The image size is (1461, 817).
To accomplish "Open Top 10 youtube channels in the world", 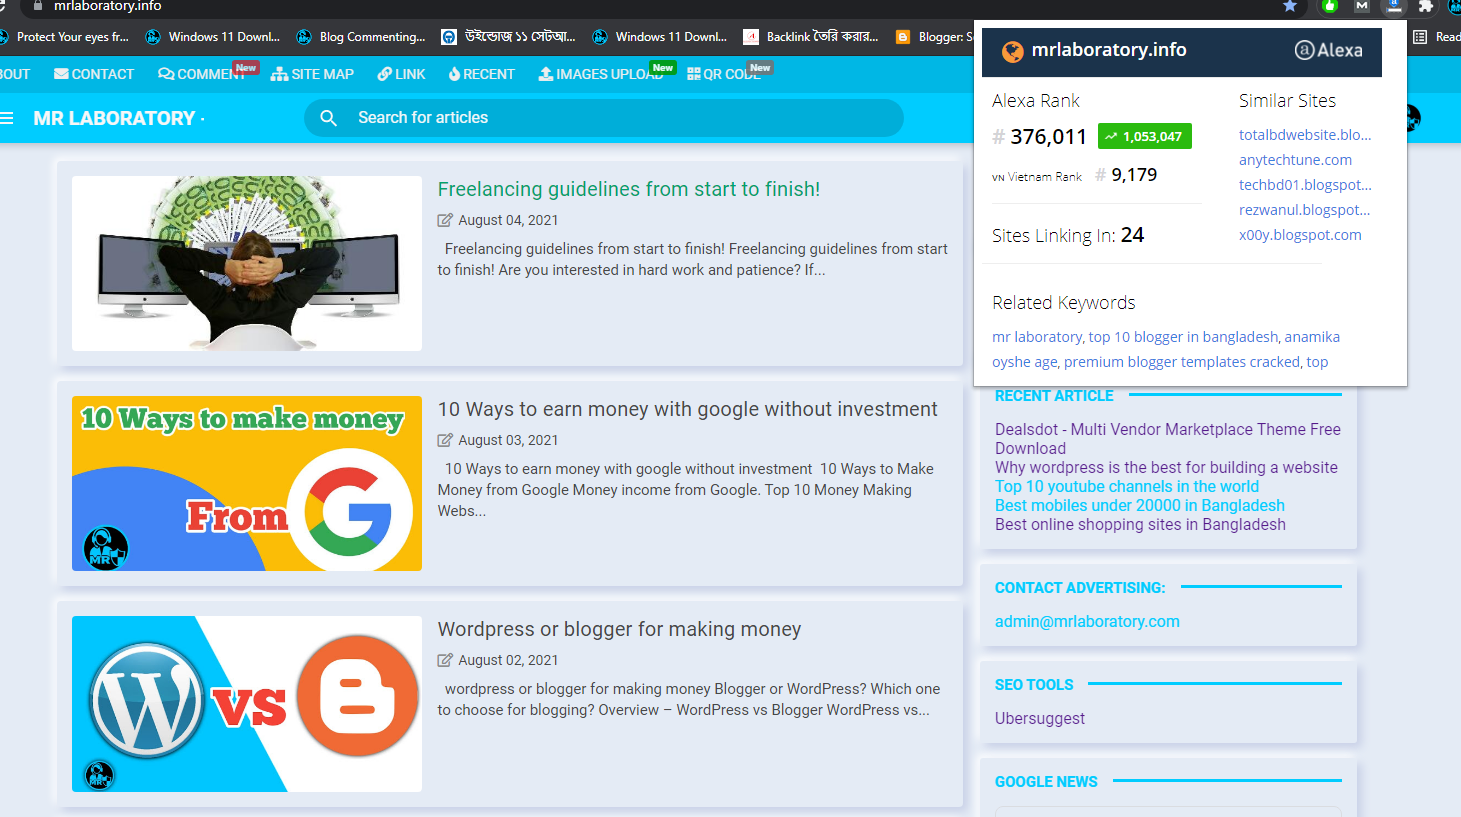I will click(x=1127, y=487).
